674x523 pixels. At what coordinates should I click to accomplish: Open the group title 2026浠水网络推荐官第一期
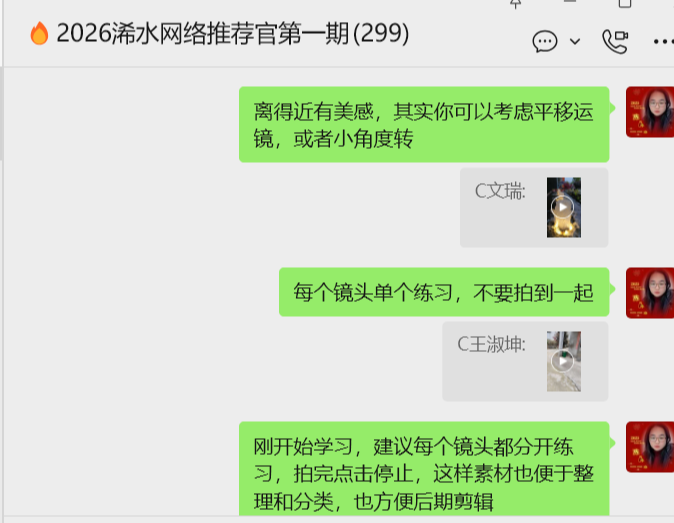coord(233,33)
